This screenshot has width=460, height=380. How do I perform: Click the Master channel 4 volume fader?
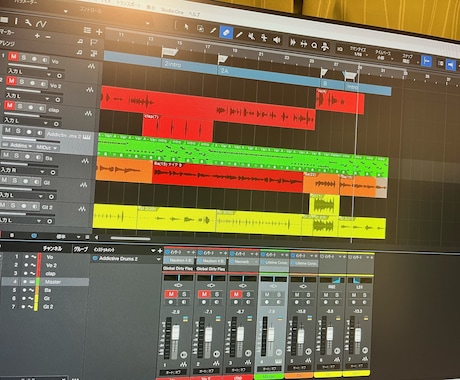271,336
